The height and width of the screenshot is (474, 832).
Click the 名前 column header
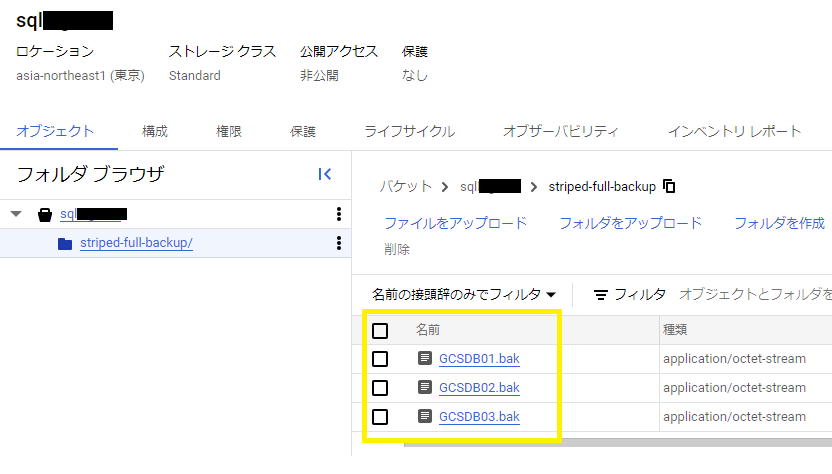tap(428, 330)
